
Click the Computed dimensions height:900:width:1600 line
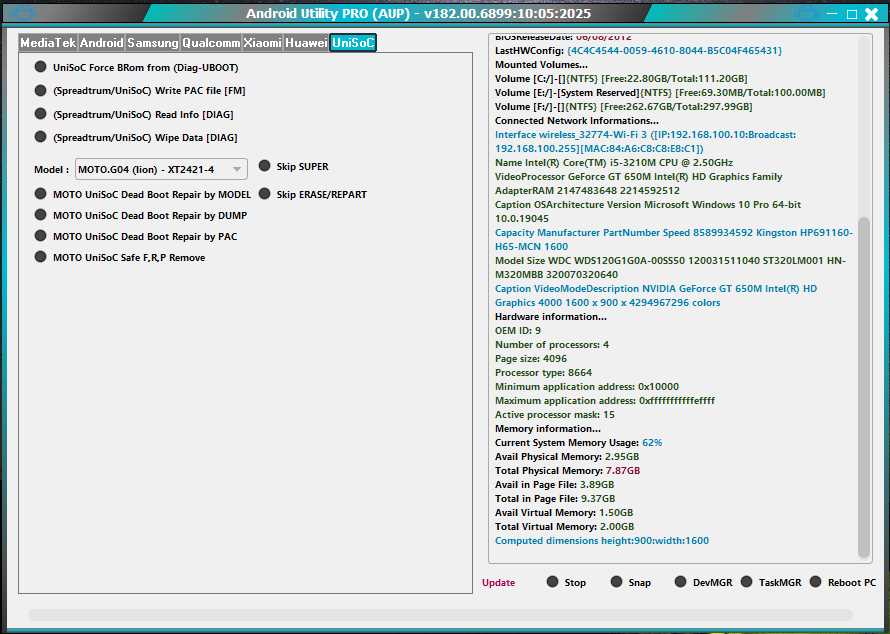coord(602,541)
